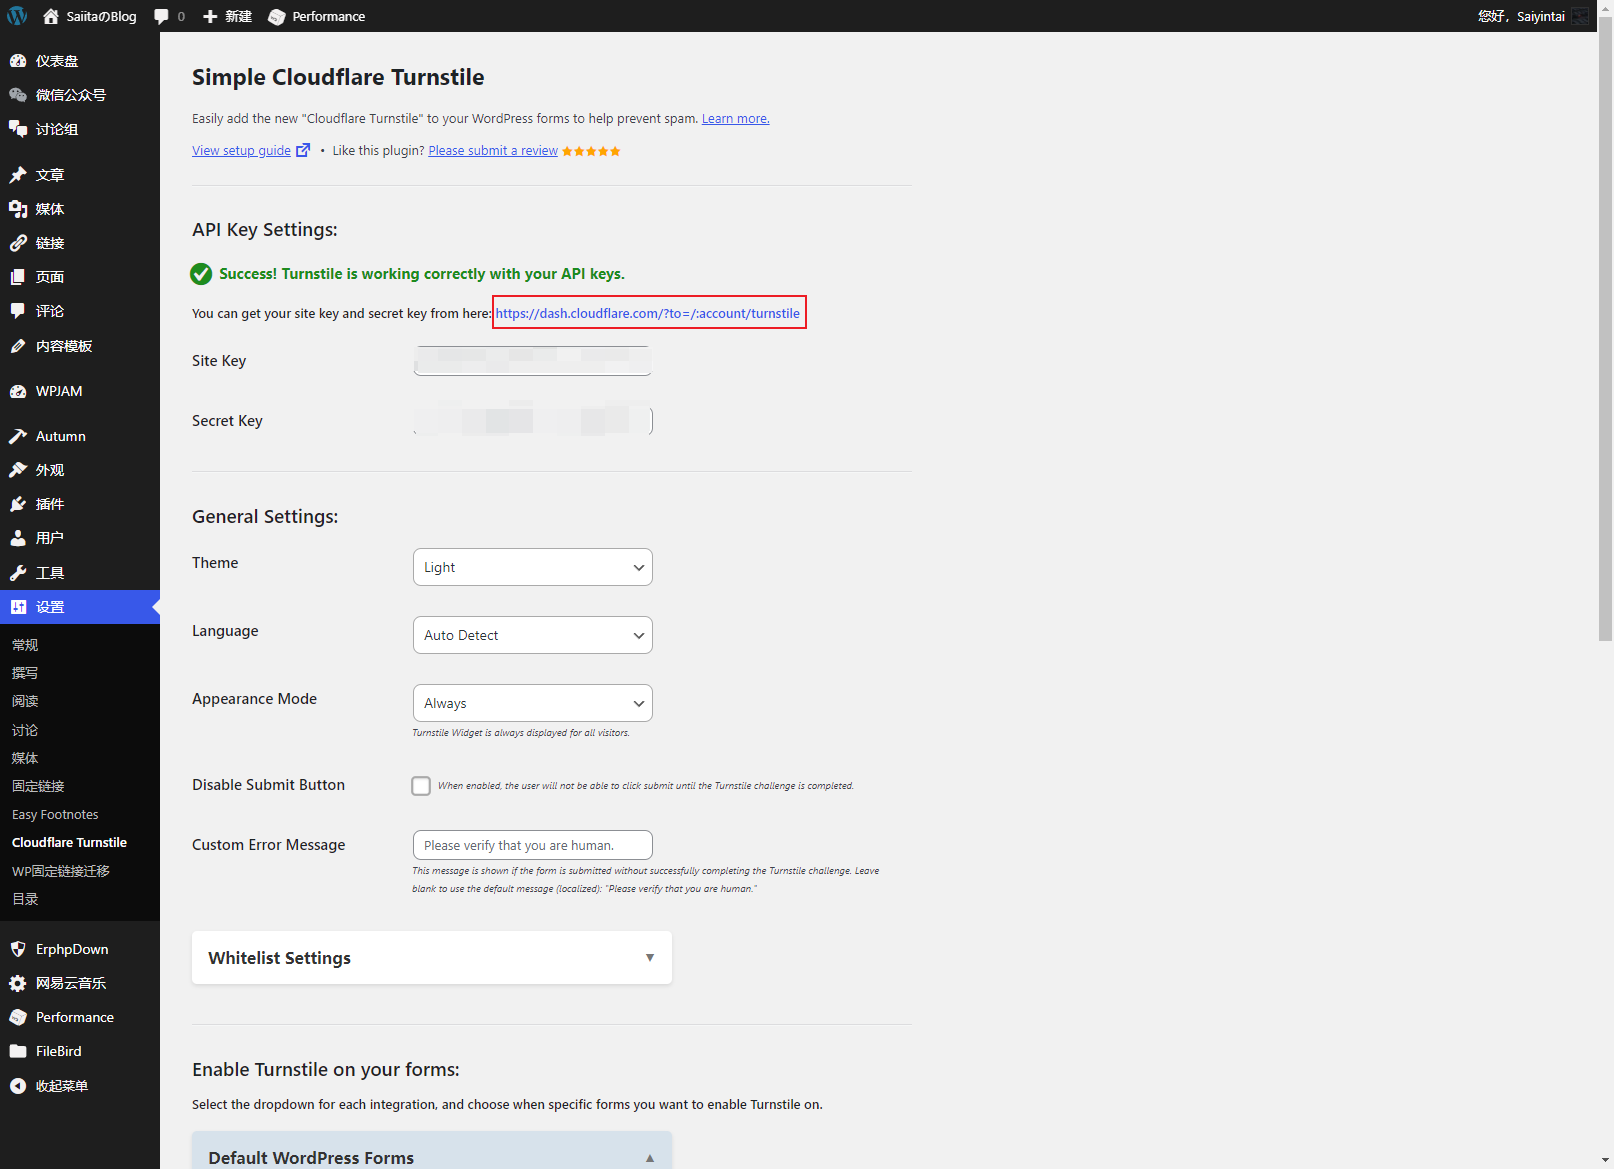1614x1169 pixels.
Task: Click the View setup guide link
Action: click(241, 151)
